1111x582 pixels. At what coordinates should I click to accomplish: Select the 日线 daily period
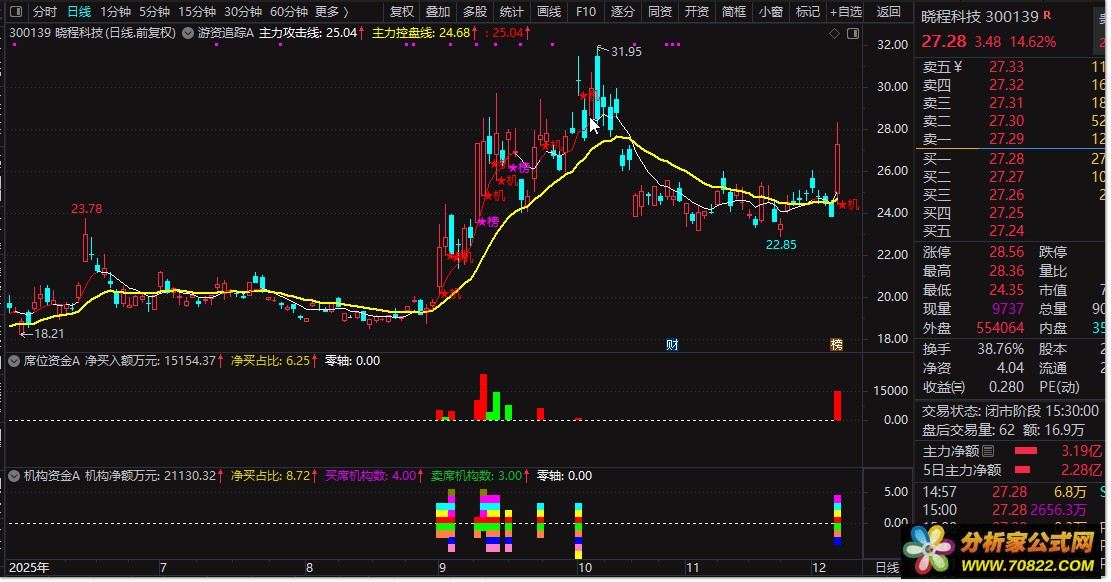(x=79, y=11)
